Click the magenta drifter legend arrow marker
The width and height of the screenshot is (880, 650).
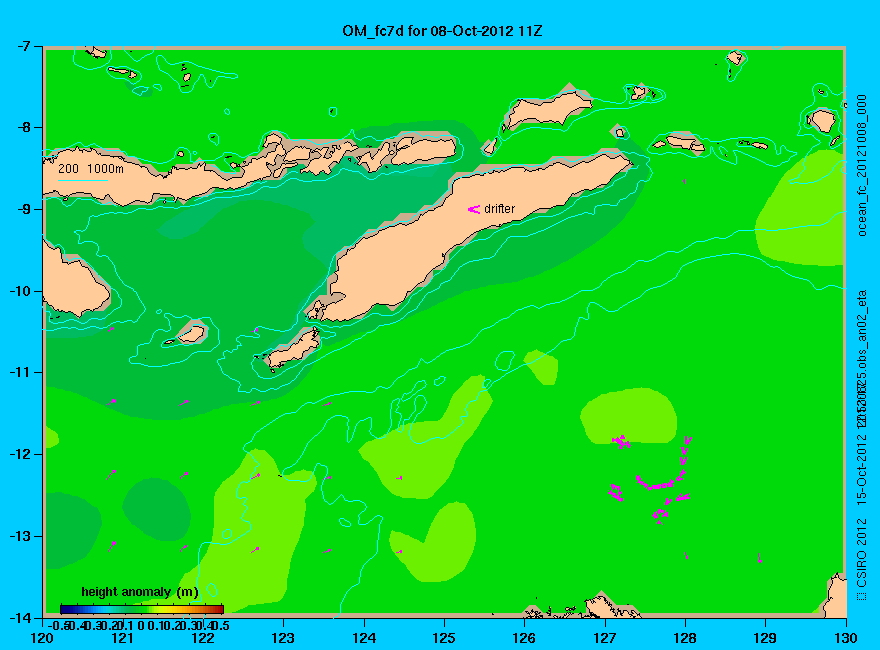click(x=474, y=209)
